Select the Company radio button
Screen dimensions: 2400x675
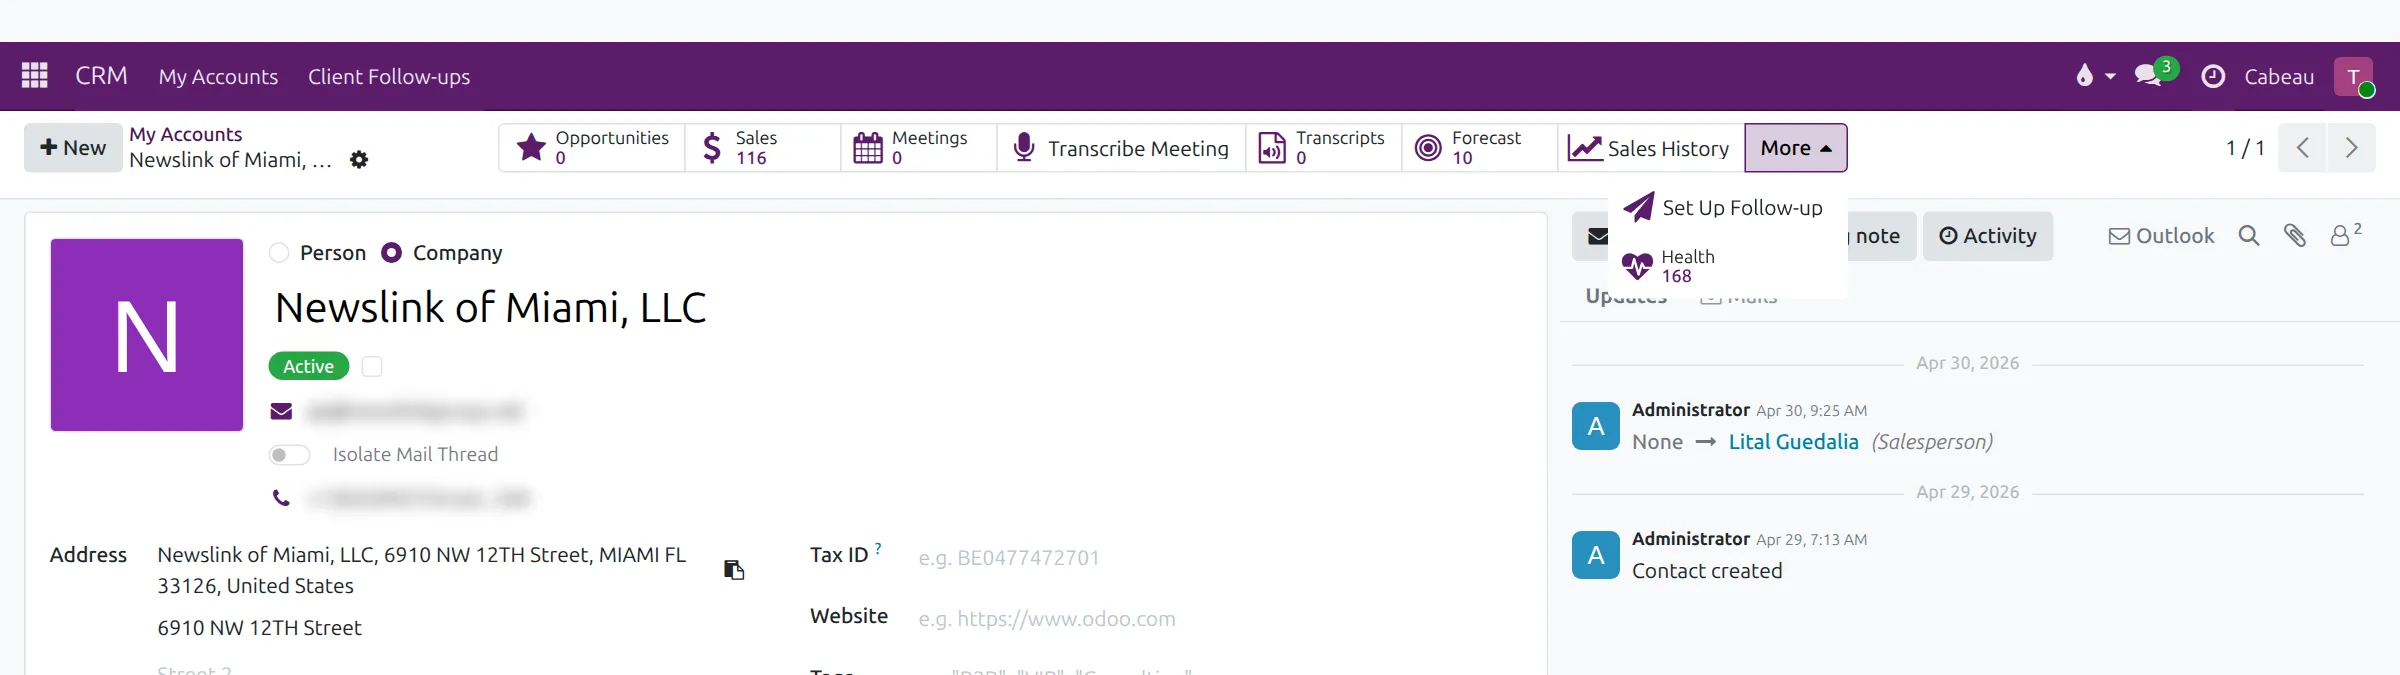pyautogui.click(x=392, y=253)
